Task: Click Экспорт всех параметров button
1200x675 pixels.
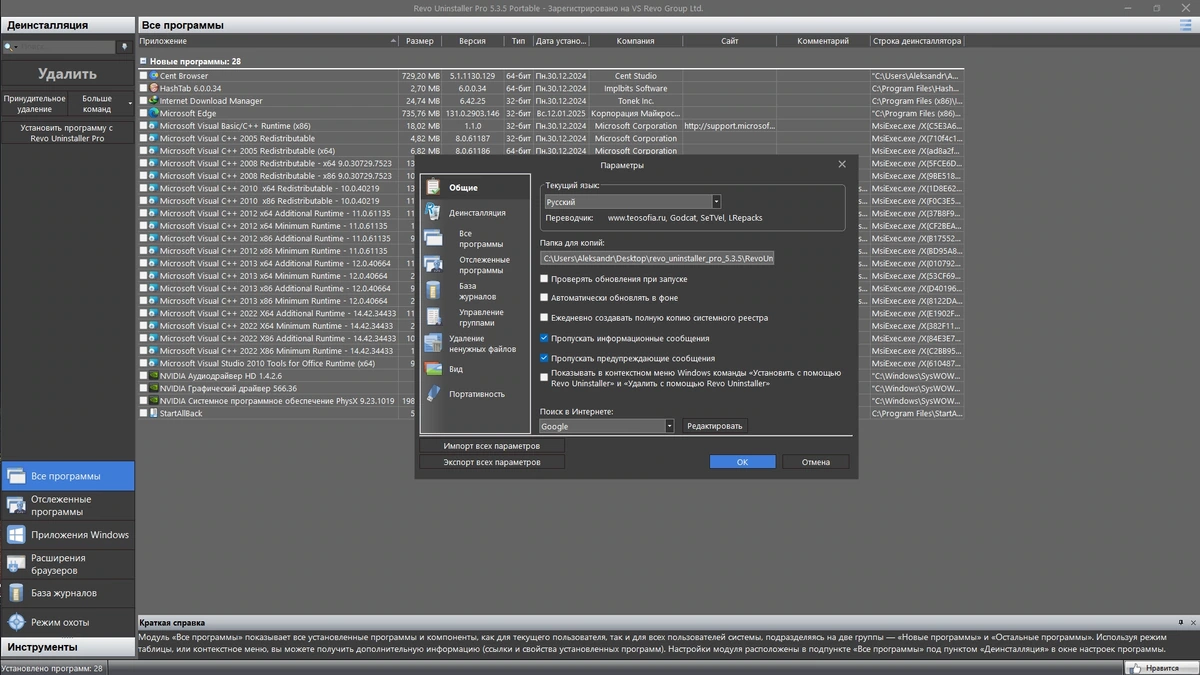Action: [491, 462]
